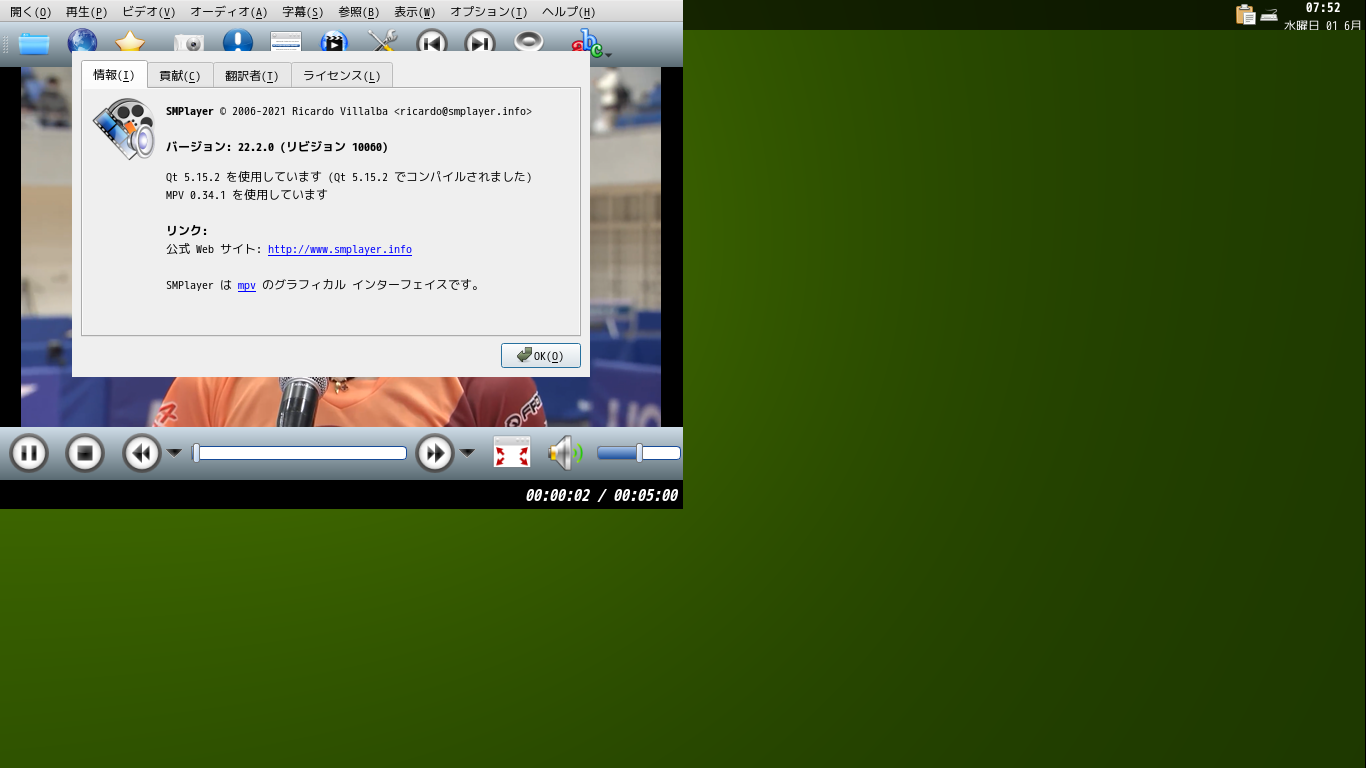Open the rewind options dropdown arrow
Viewport: 1366px width, 768px height.
click(x=174, y=453)
